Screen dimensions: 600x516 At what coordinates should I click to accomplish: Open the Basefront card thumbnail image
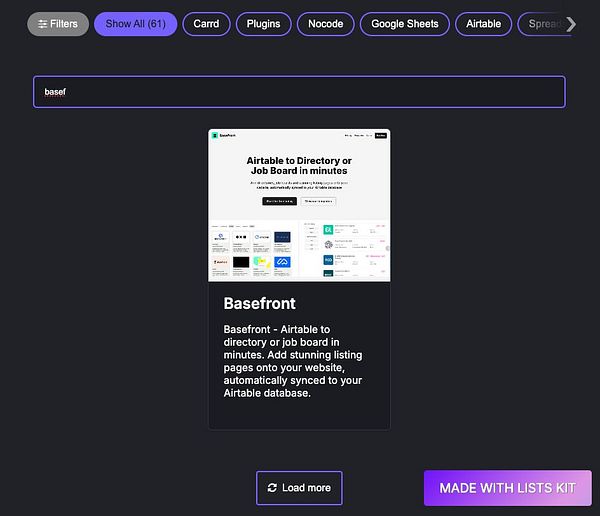299,205
